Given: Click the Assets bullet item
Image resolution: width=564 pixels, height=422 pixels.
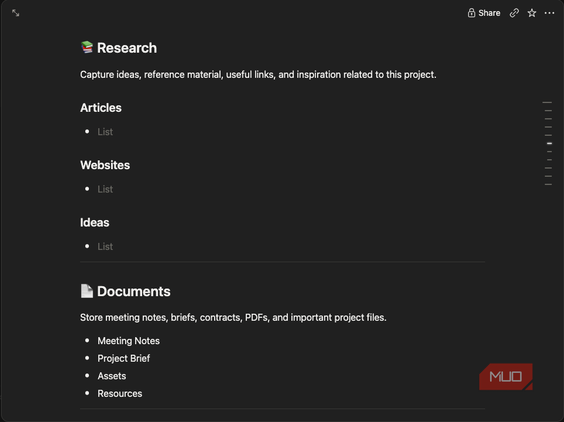Looking at the screenshot, I should [x=112, y=376].
